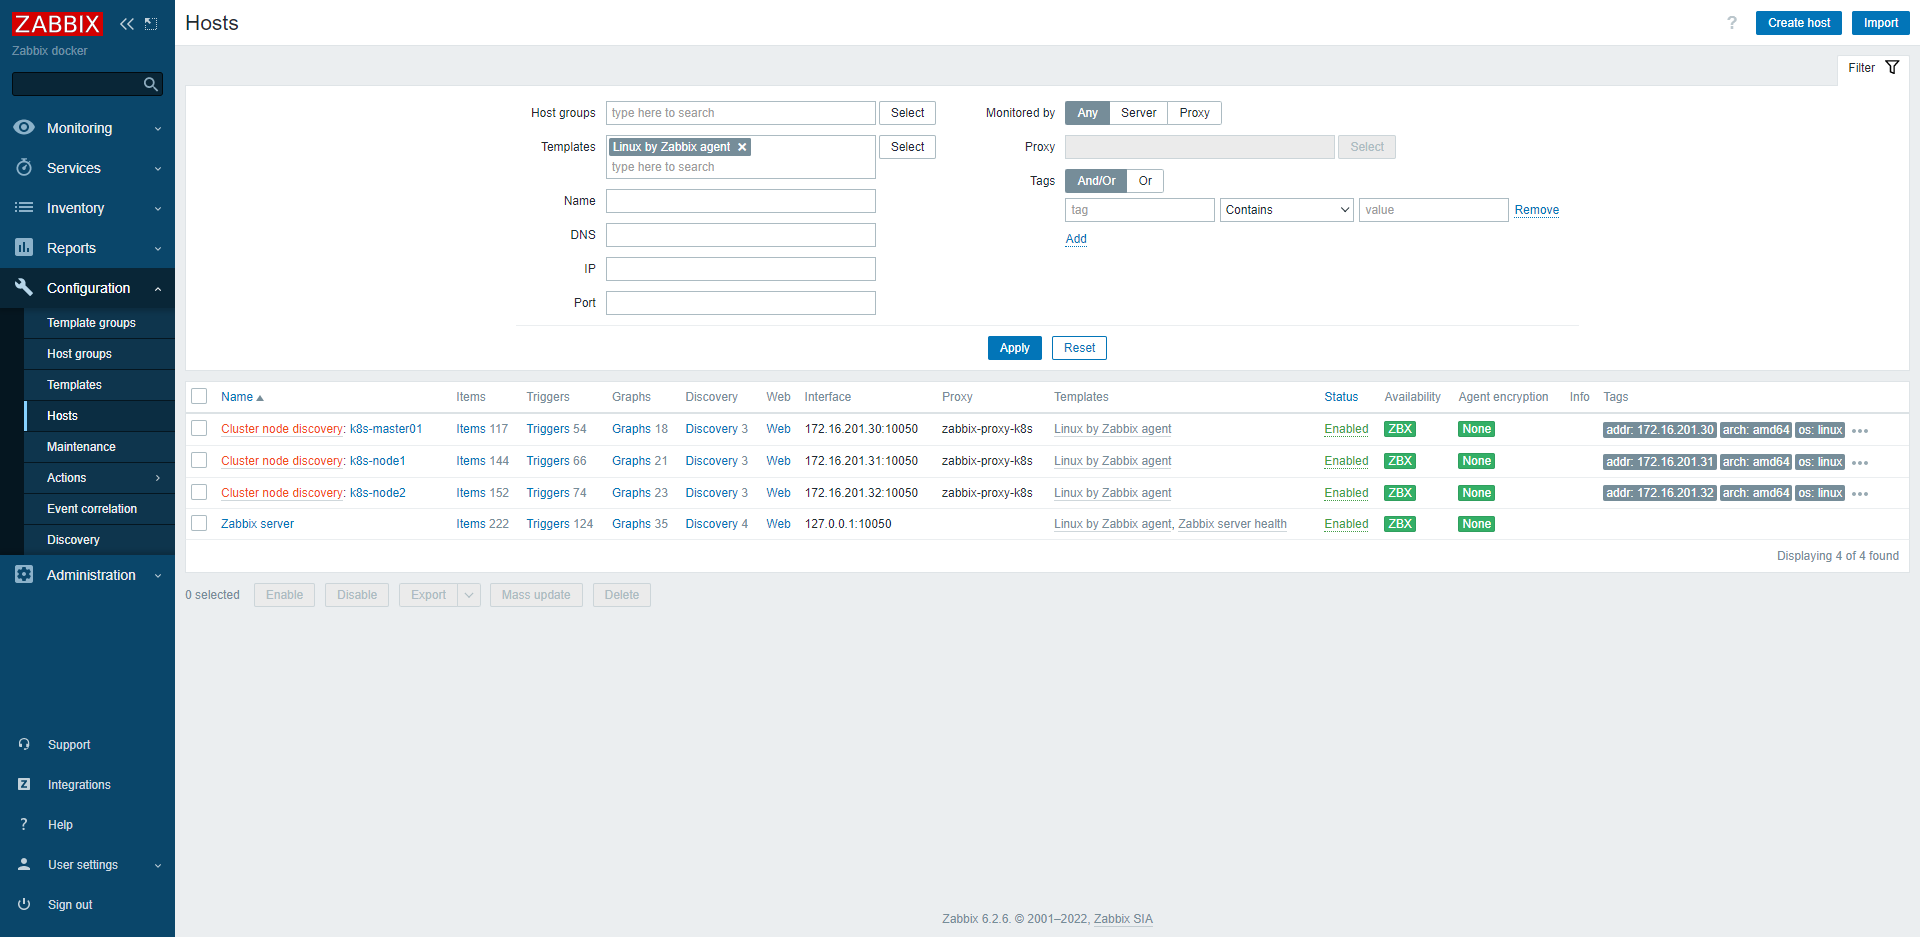
Task: Open the Contains tag operator dropdown
Action: tap(1287, 210)
